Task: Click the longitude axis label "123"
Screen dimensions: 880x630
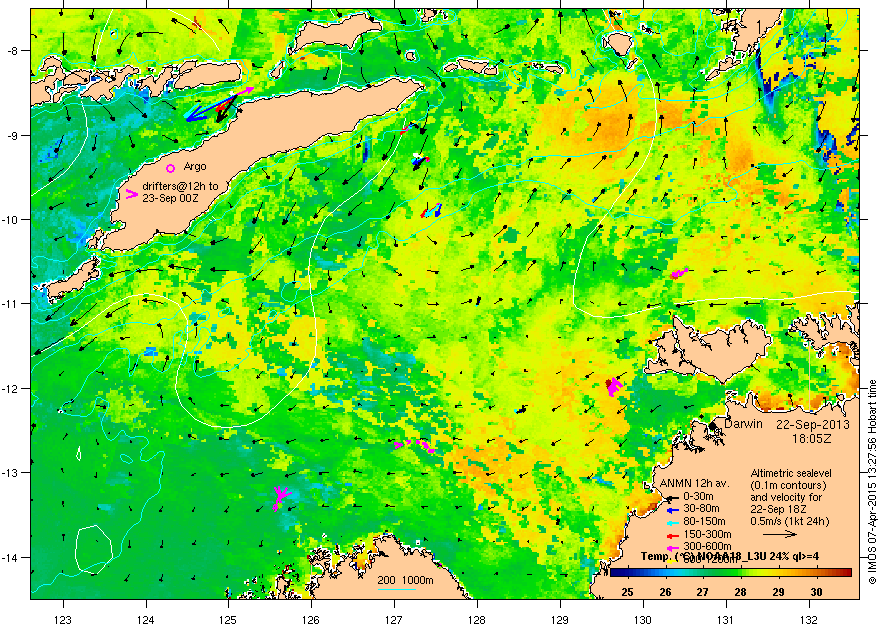Action: 63,620
